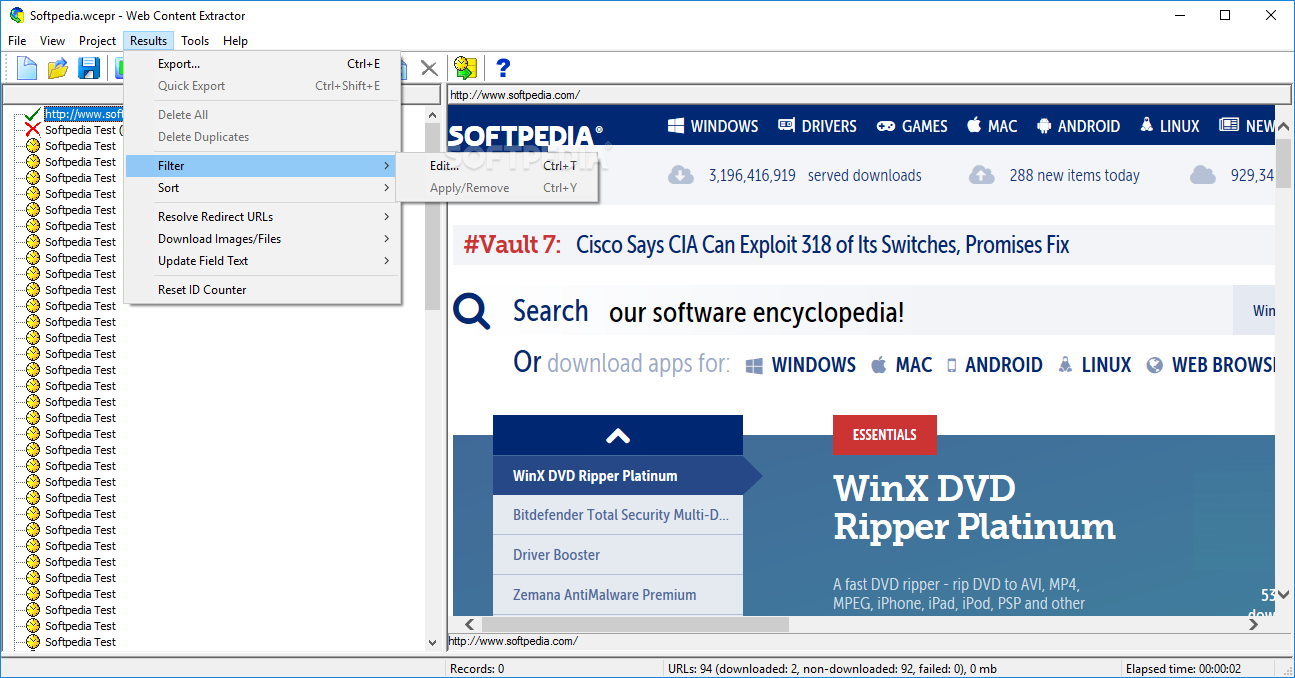Click the New project toolbar icon
This screenshot has height=678, width=1295.
click(27, 68)
